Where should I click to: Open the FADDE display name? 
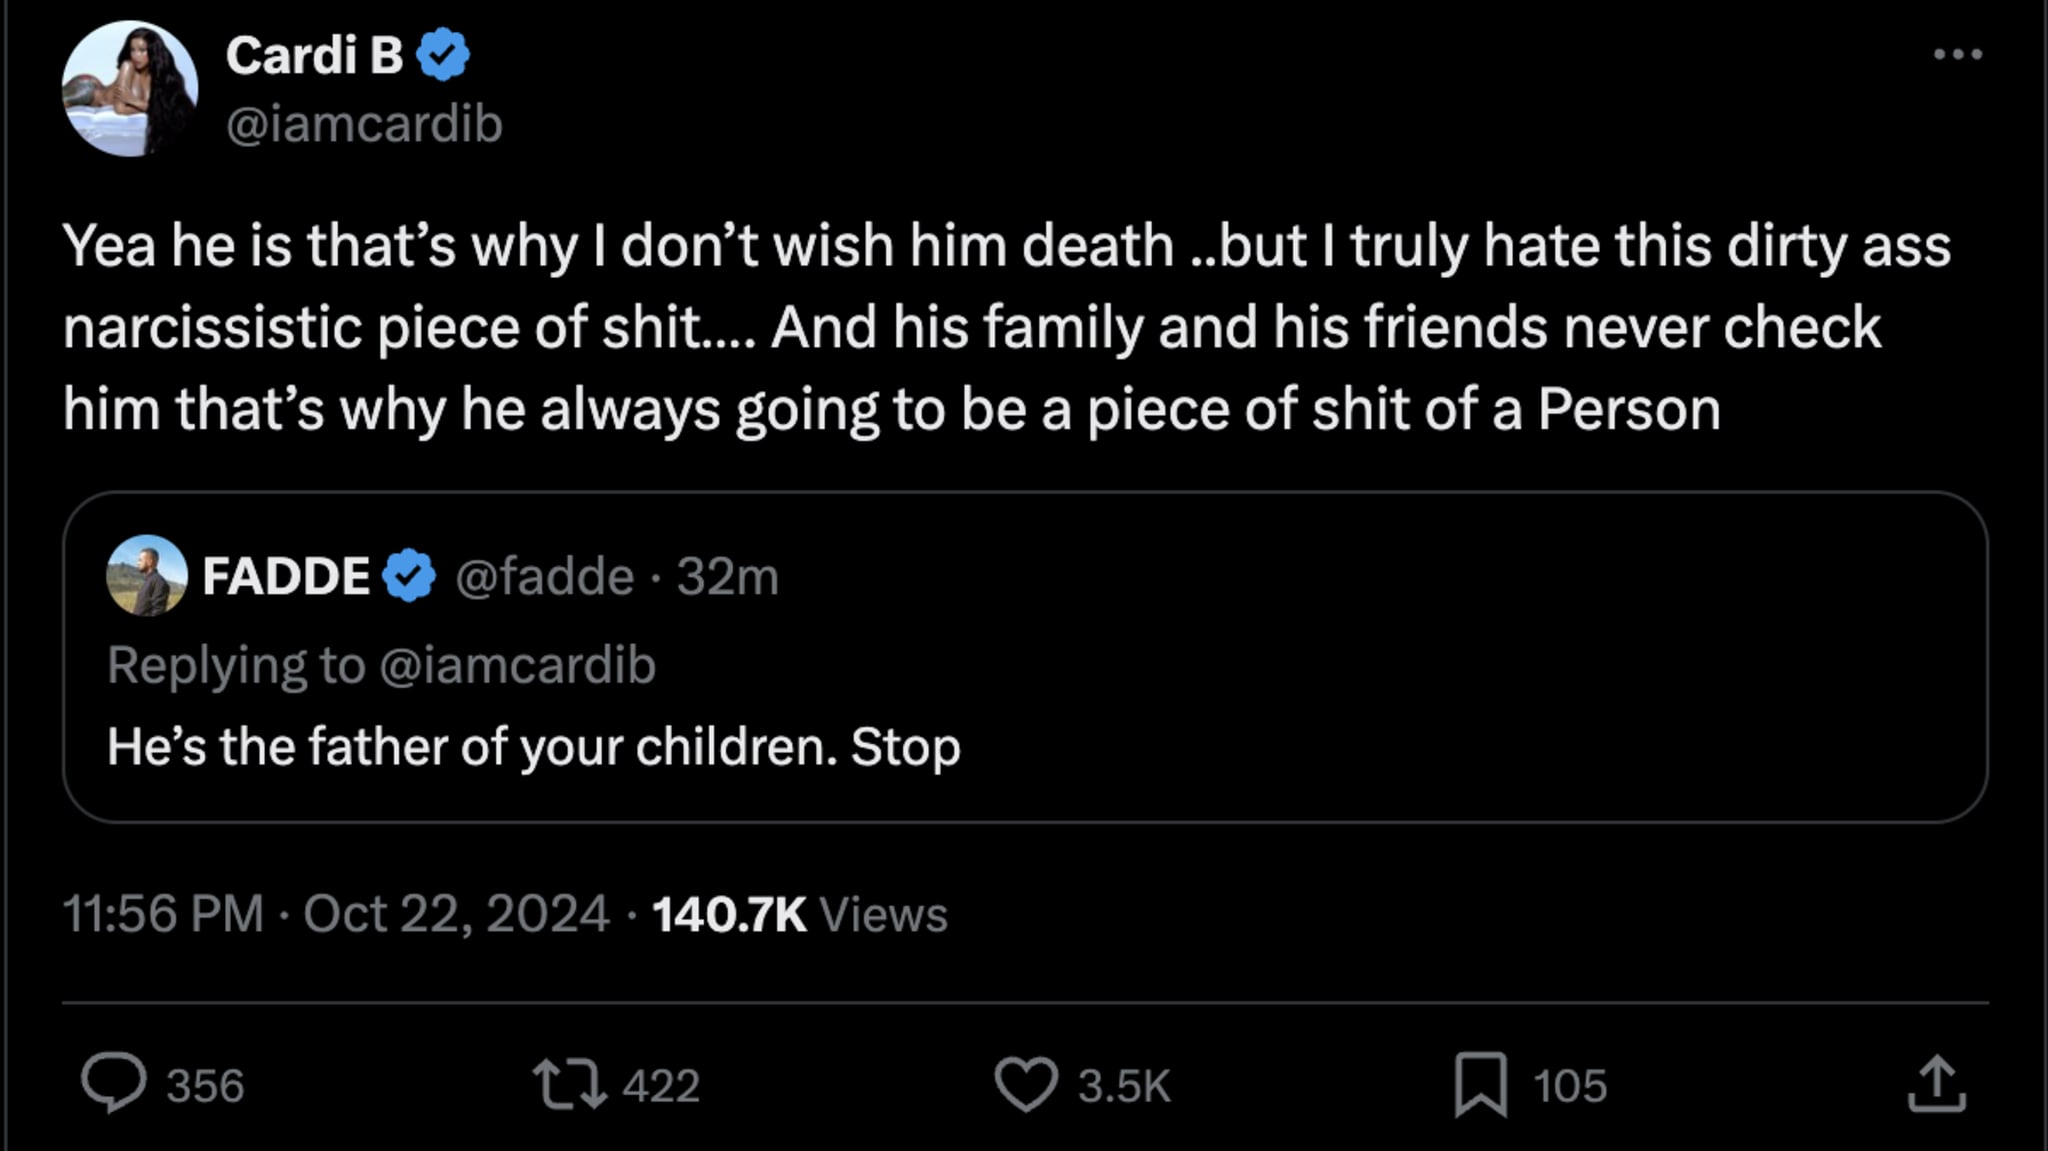[286, 576]
